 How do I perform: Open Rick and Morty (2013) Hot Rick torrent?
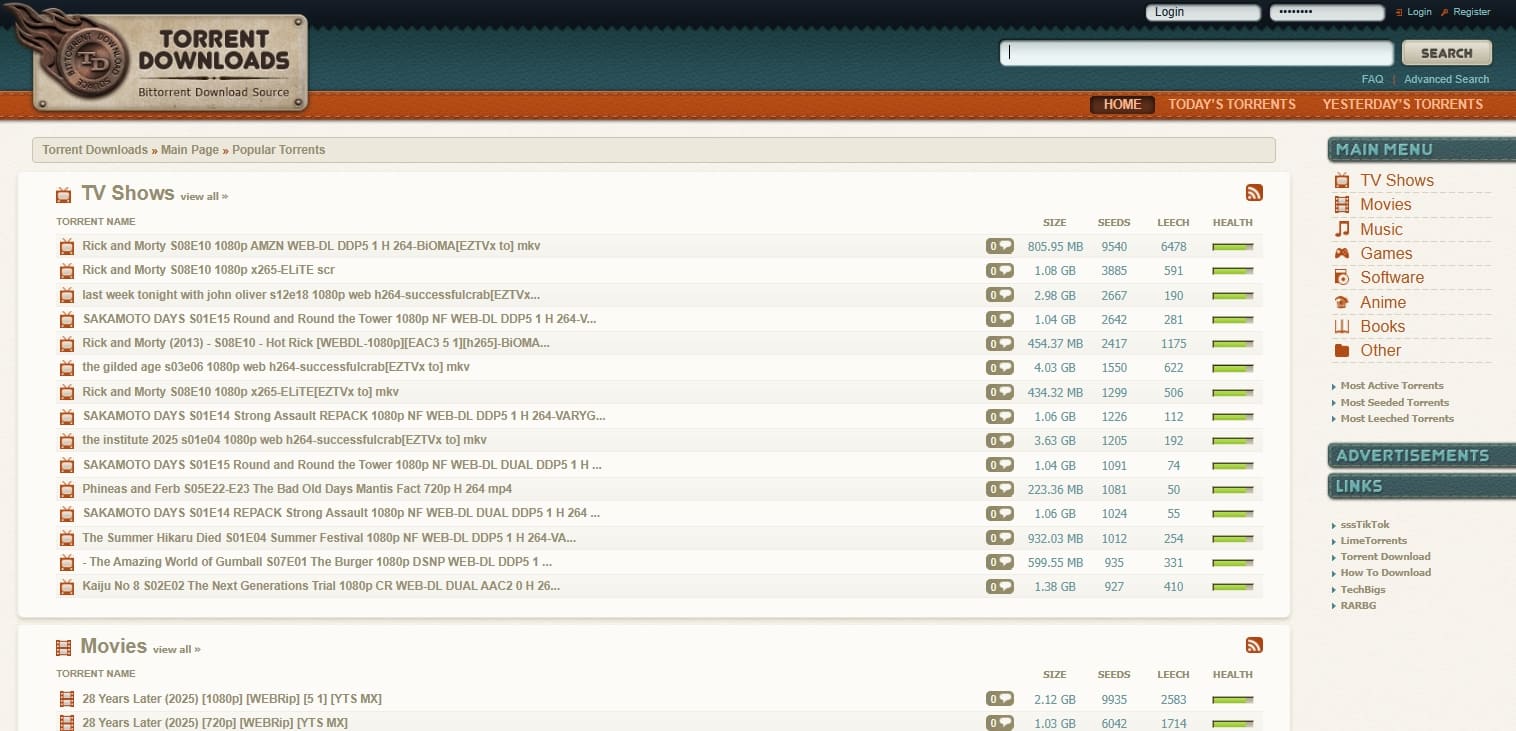coord(316,343)
